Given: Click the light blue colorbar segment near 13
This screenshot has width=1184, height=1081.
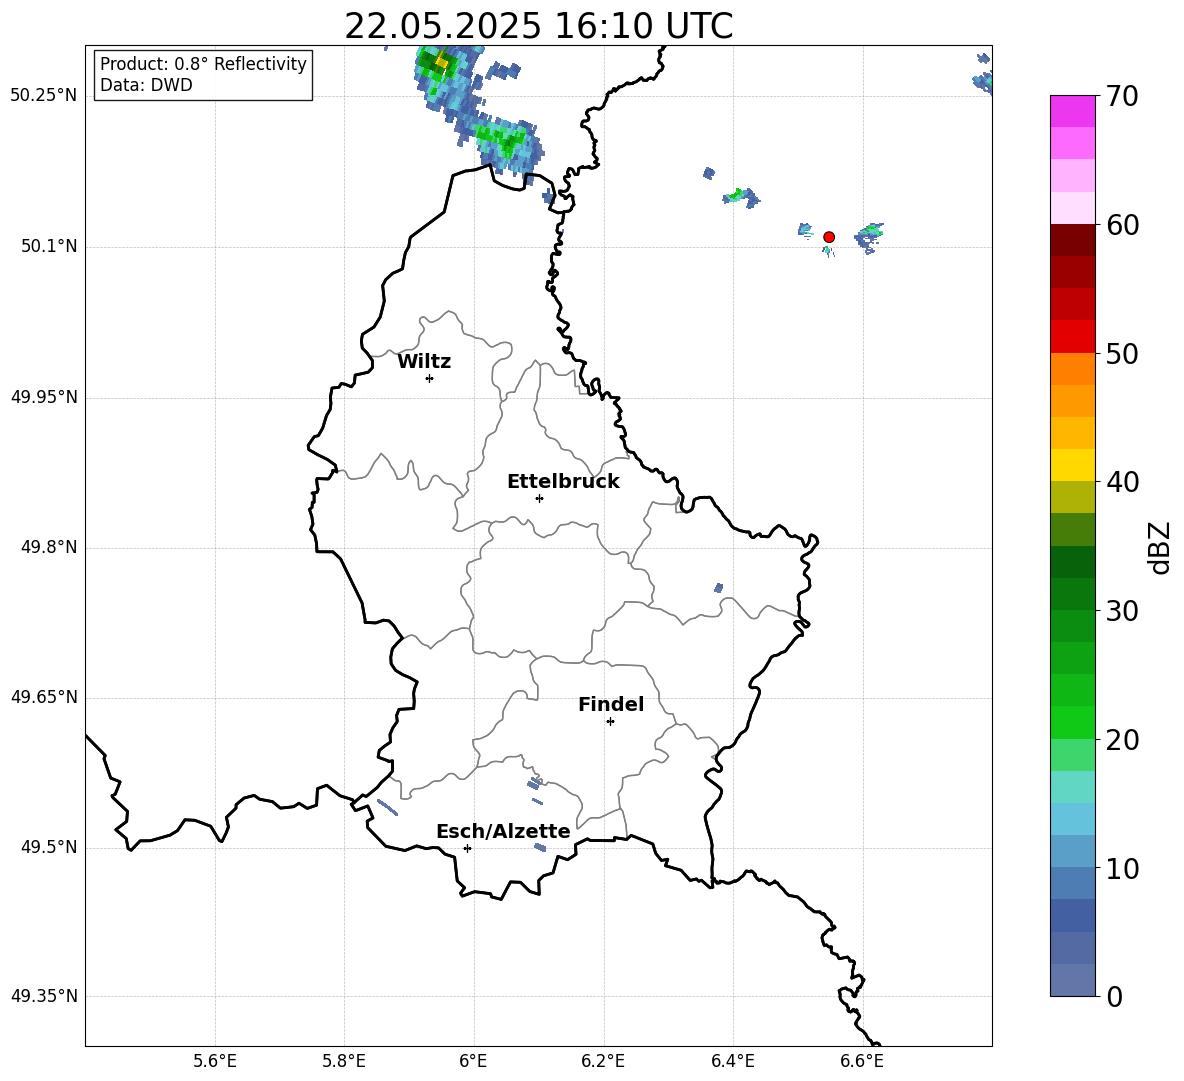Looking at the screenshot, I should tap(1073, 819).
